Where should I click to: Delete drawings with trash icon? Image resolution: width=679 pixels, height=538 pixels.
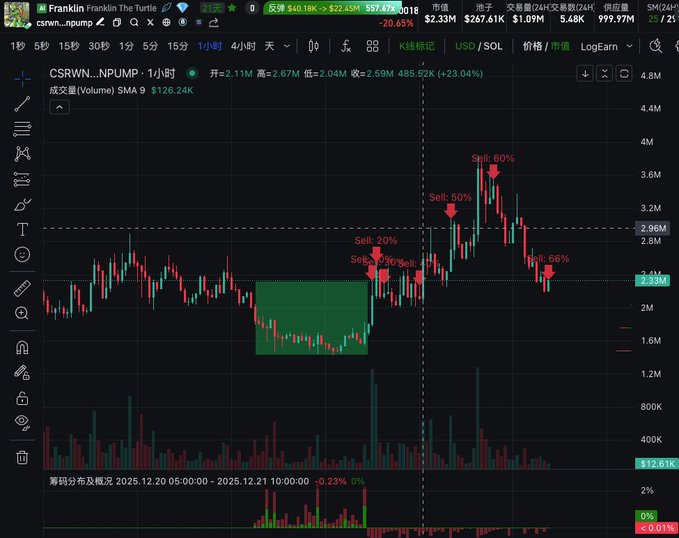[22, 457]
